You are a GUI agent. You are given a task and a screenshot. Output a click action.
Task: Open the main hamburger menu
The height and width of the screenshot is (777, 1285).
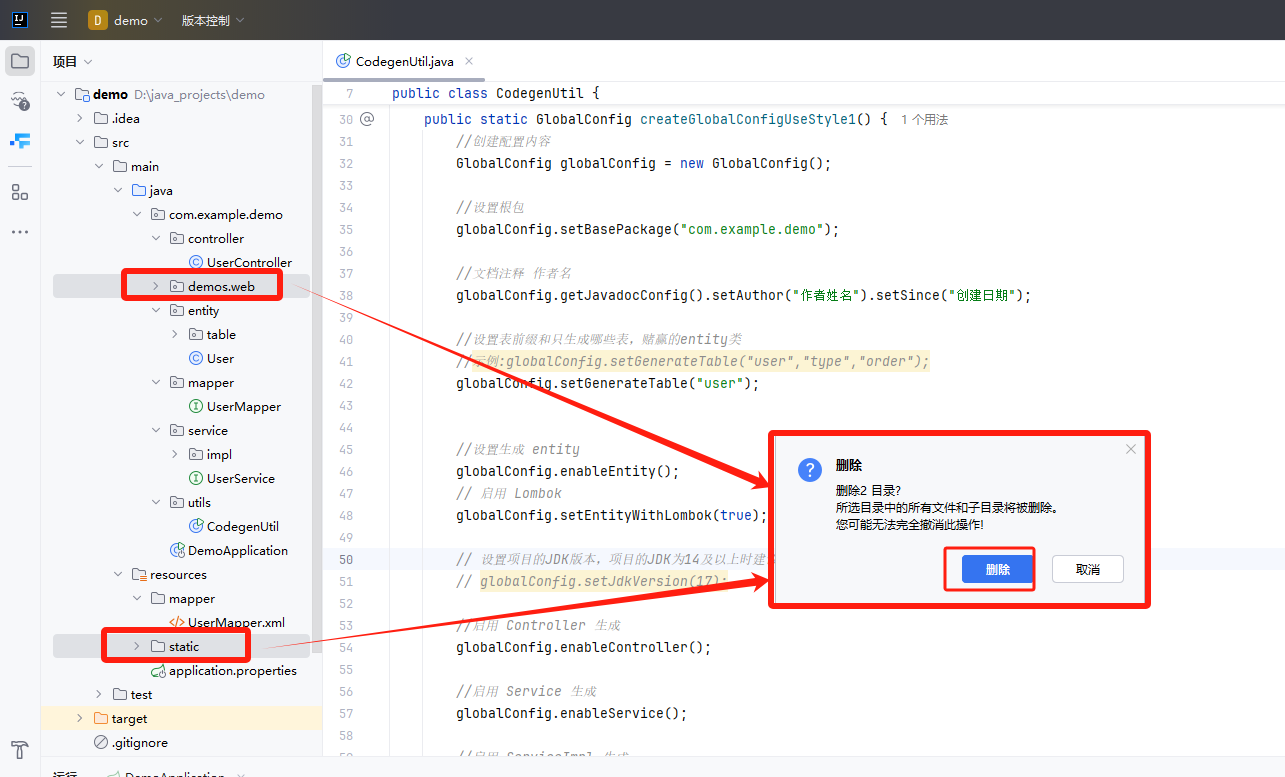tap(59, 20)
